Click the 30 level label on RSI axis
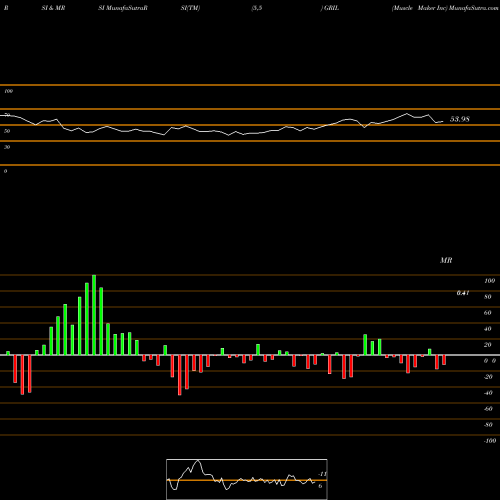The width and height of the screenshot is (500, 500). coord(7,147)
